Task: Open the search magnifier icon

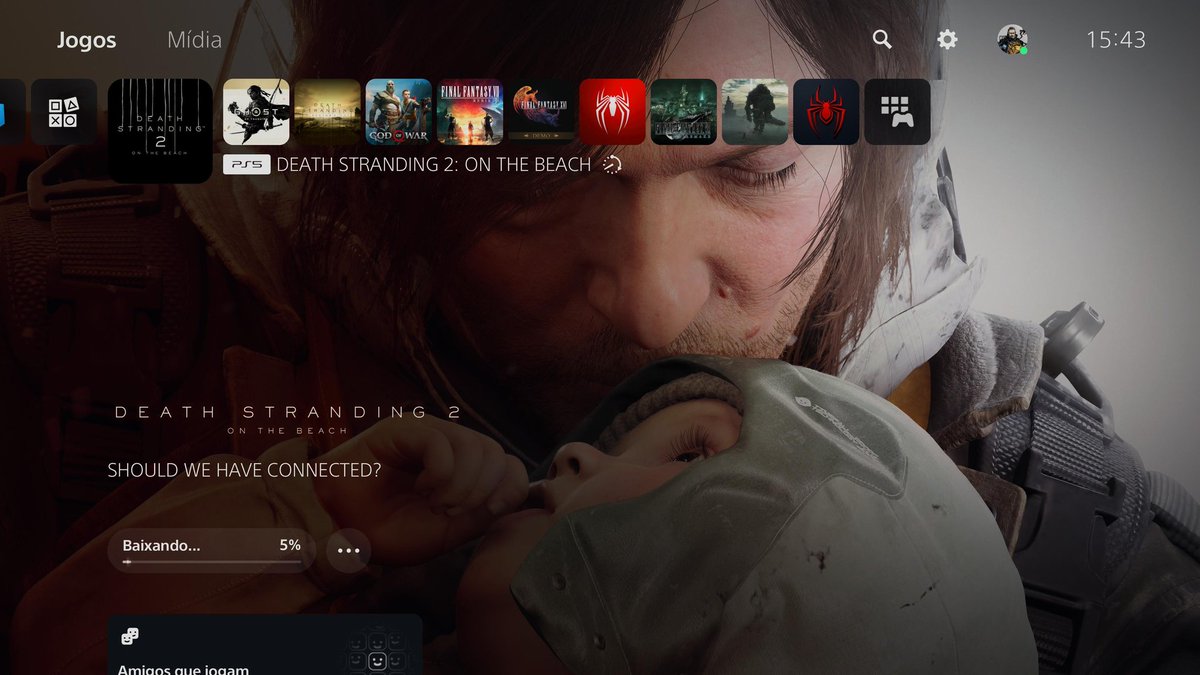Action: 882,39
